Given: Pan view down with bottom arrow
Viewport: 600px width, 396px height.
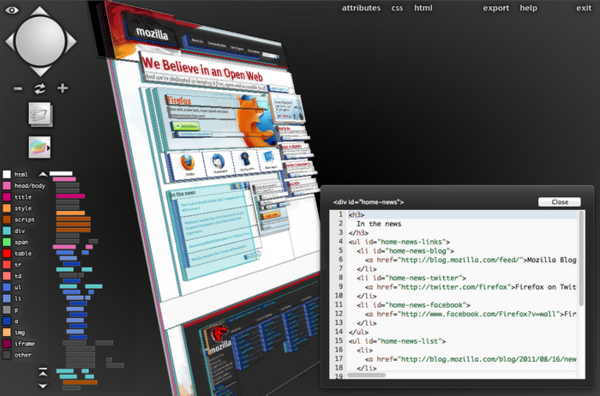Looking at the screenshot, I should point(40,72).
